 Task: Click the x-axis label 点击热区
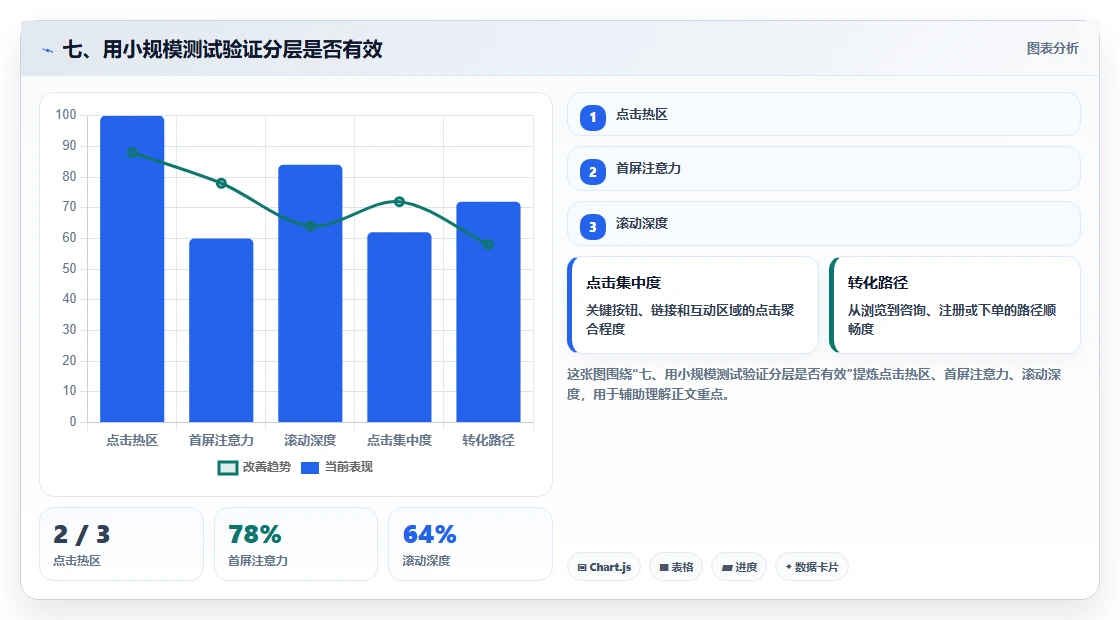132,441
